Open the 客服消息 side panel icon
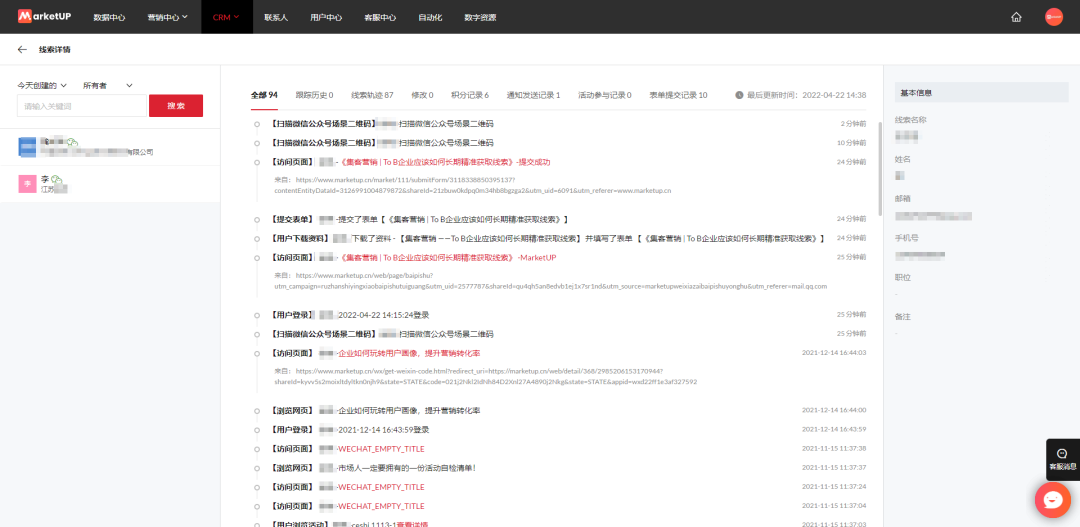The height and width of the screenshot is (527, 1080). click(x=1062, y=459)
